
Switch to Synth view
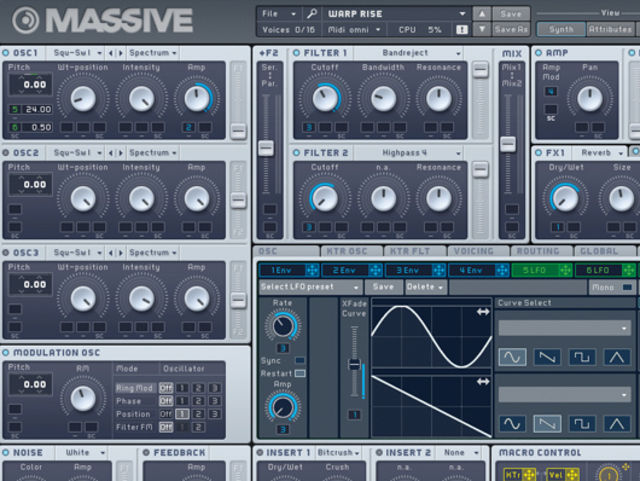(561, 29)
